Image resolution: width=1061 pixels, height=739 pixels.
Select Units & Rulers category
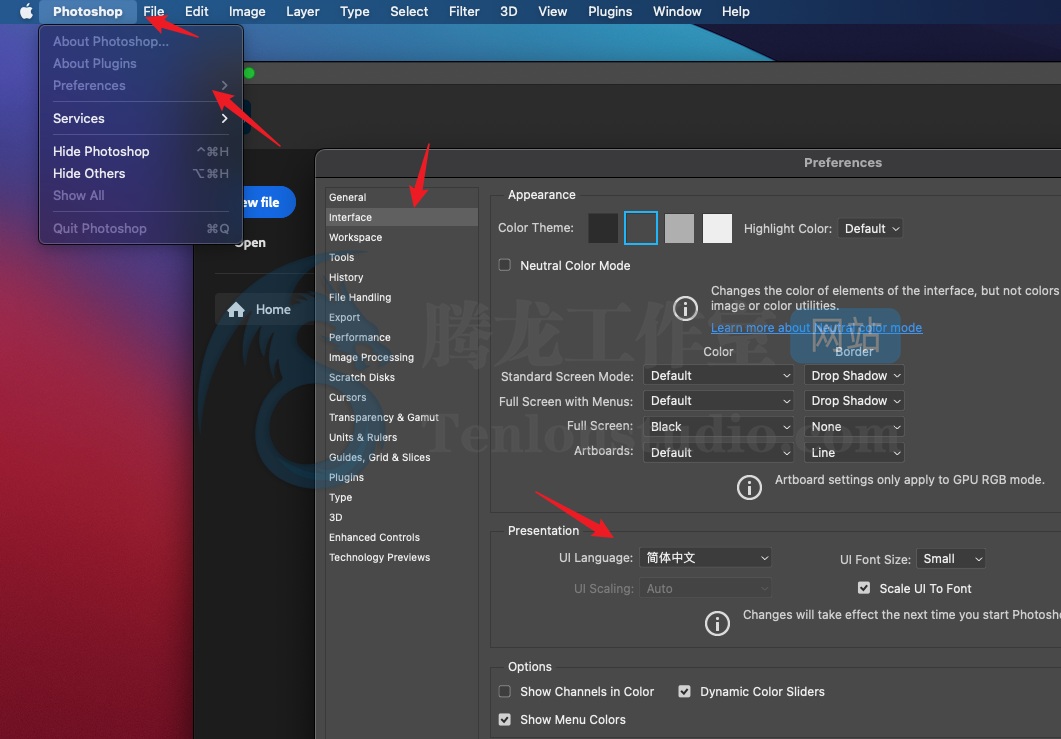(401, 437)
